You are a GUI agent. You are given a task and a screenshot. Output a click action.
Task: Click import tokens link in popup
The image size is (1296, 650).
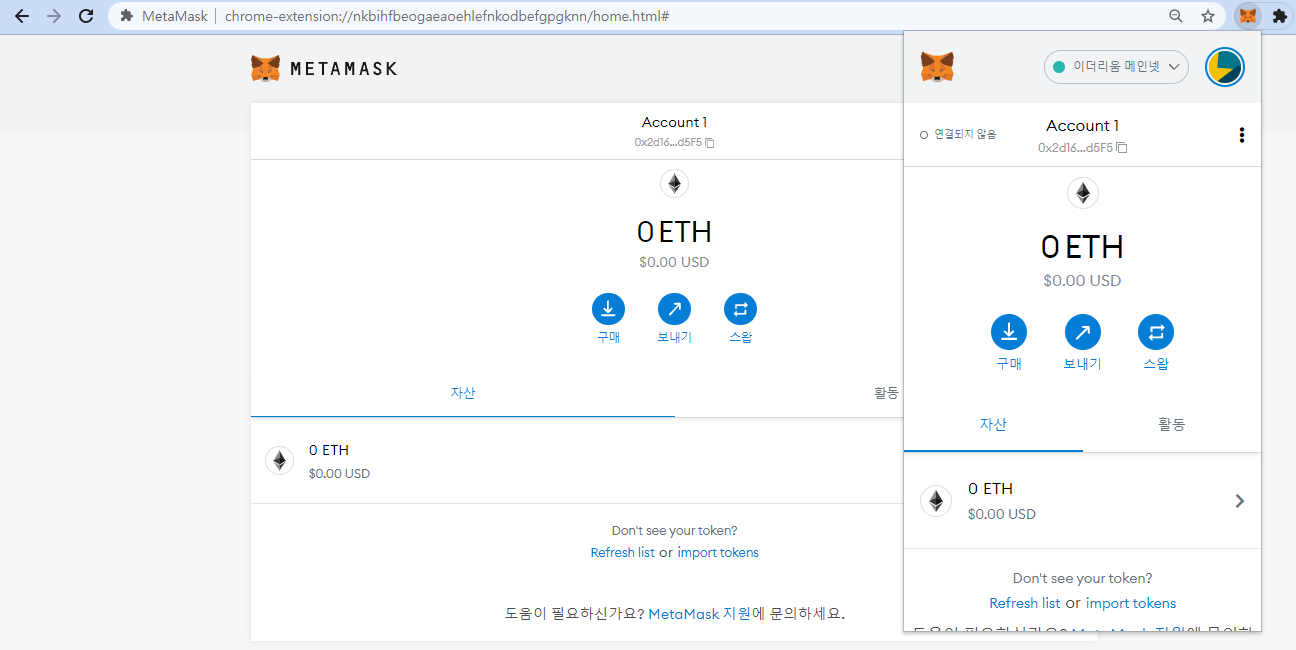point(1131,603)
